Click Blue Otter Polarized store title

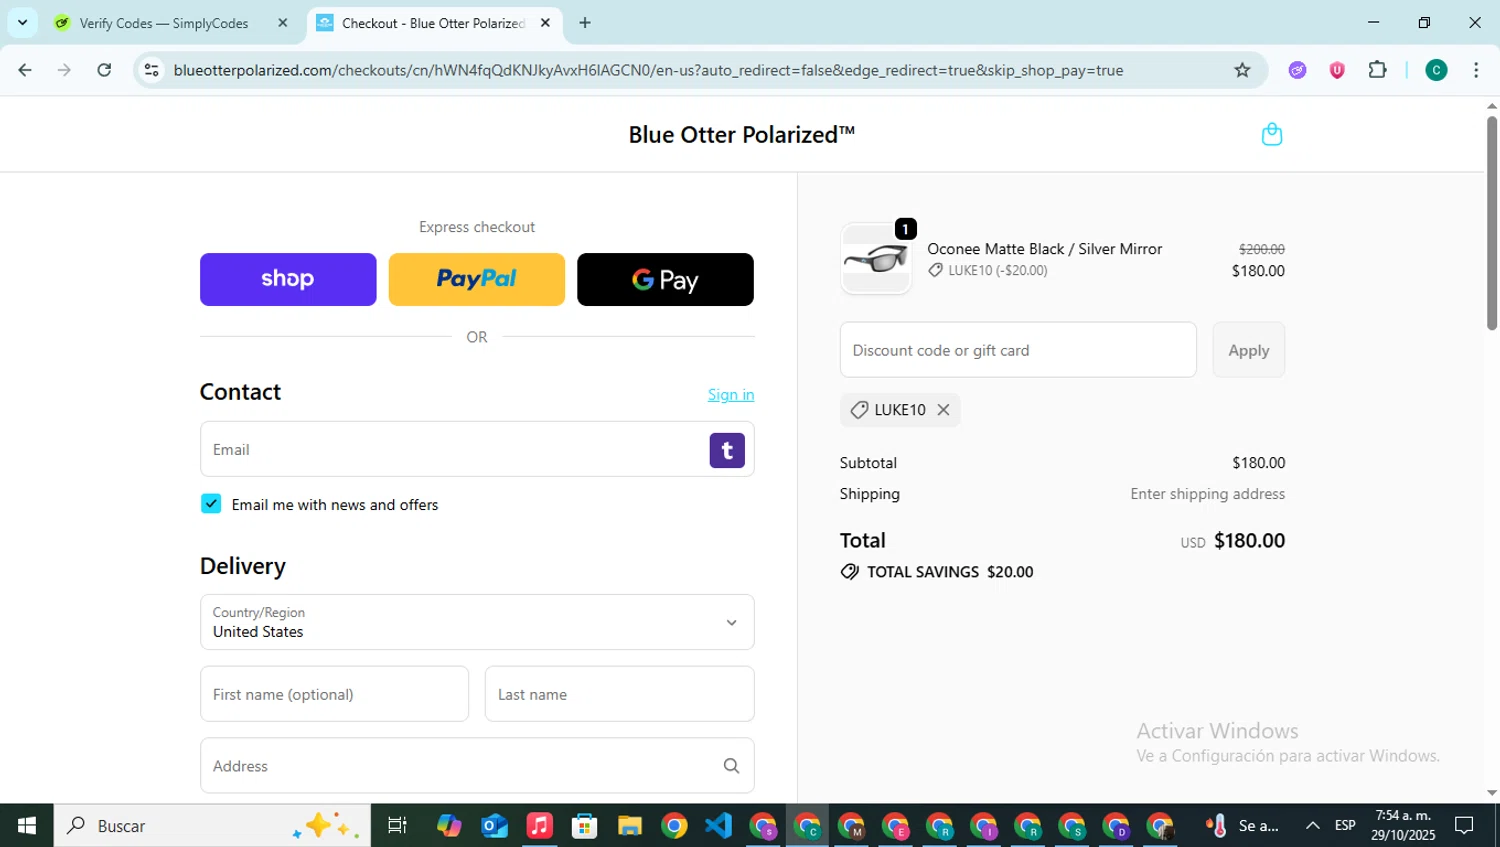[742, 135]
